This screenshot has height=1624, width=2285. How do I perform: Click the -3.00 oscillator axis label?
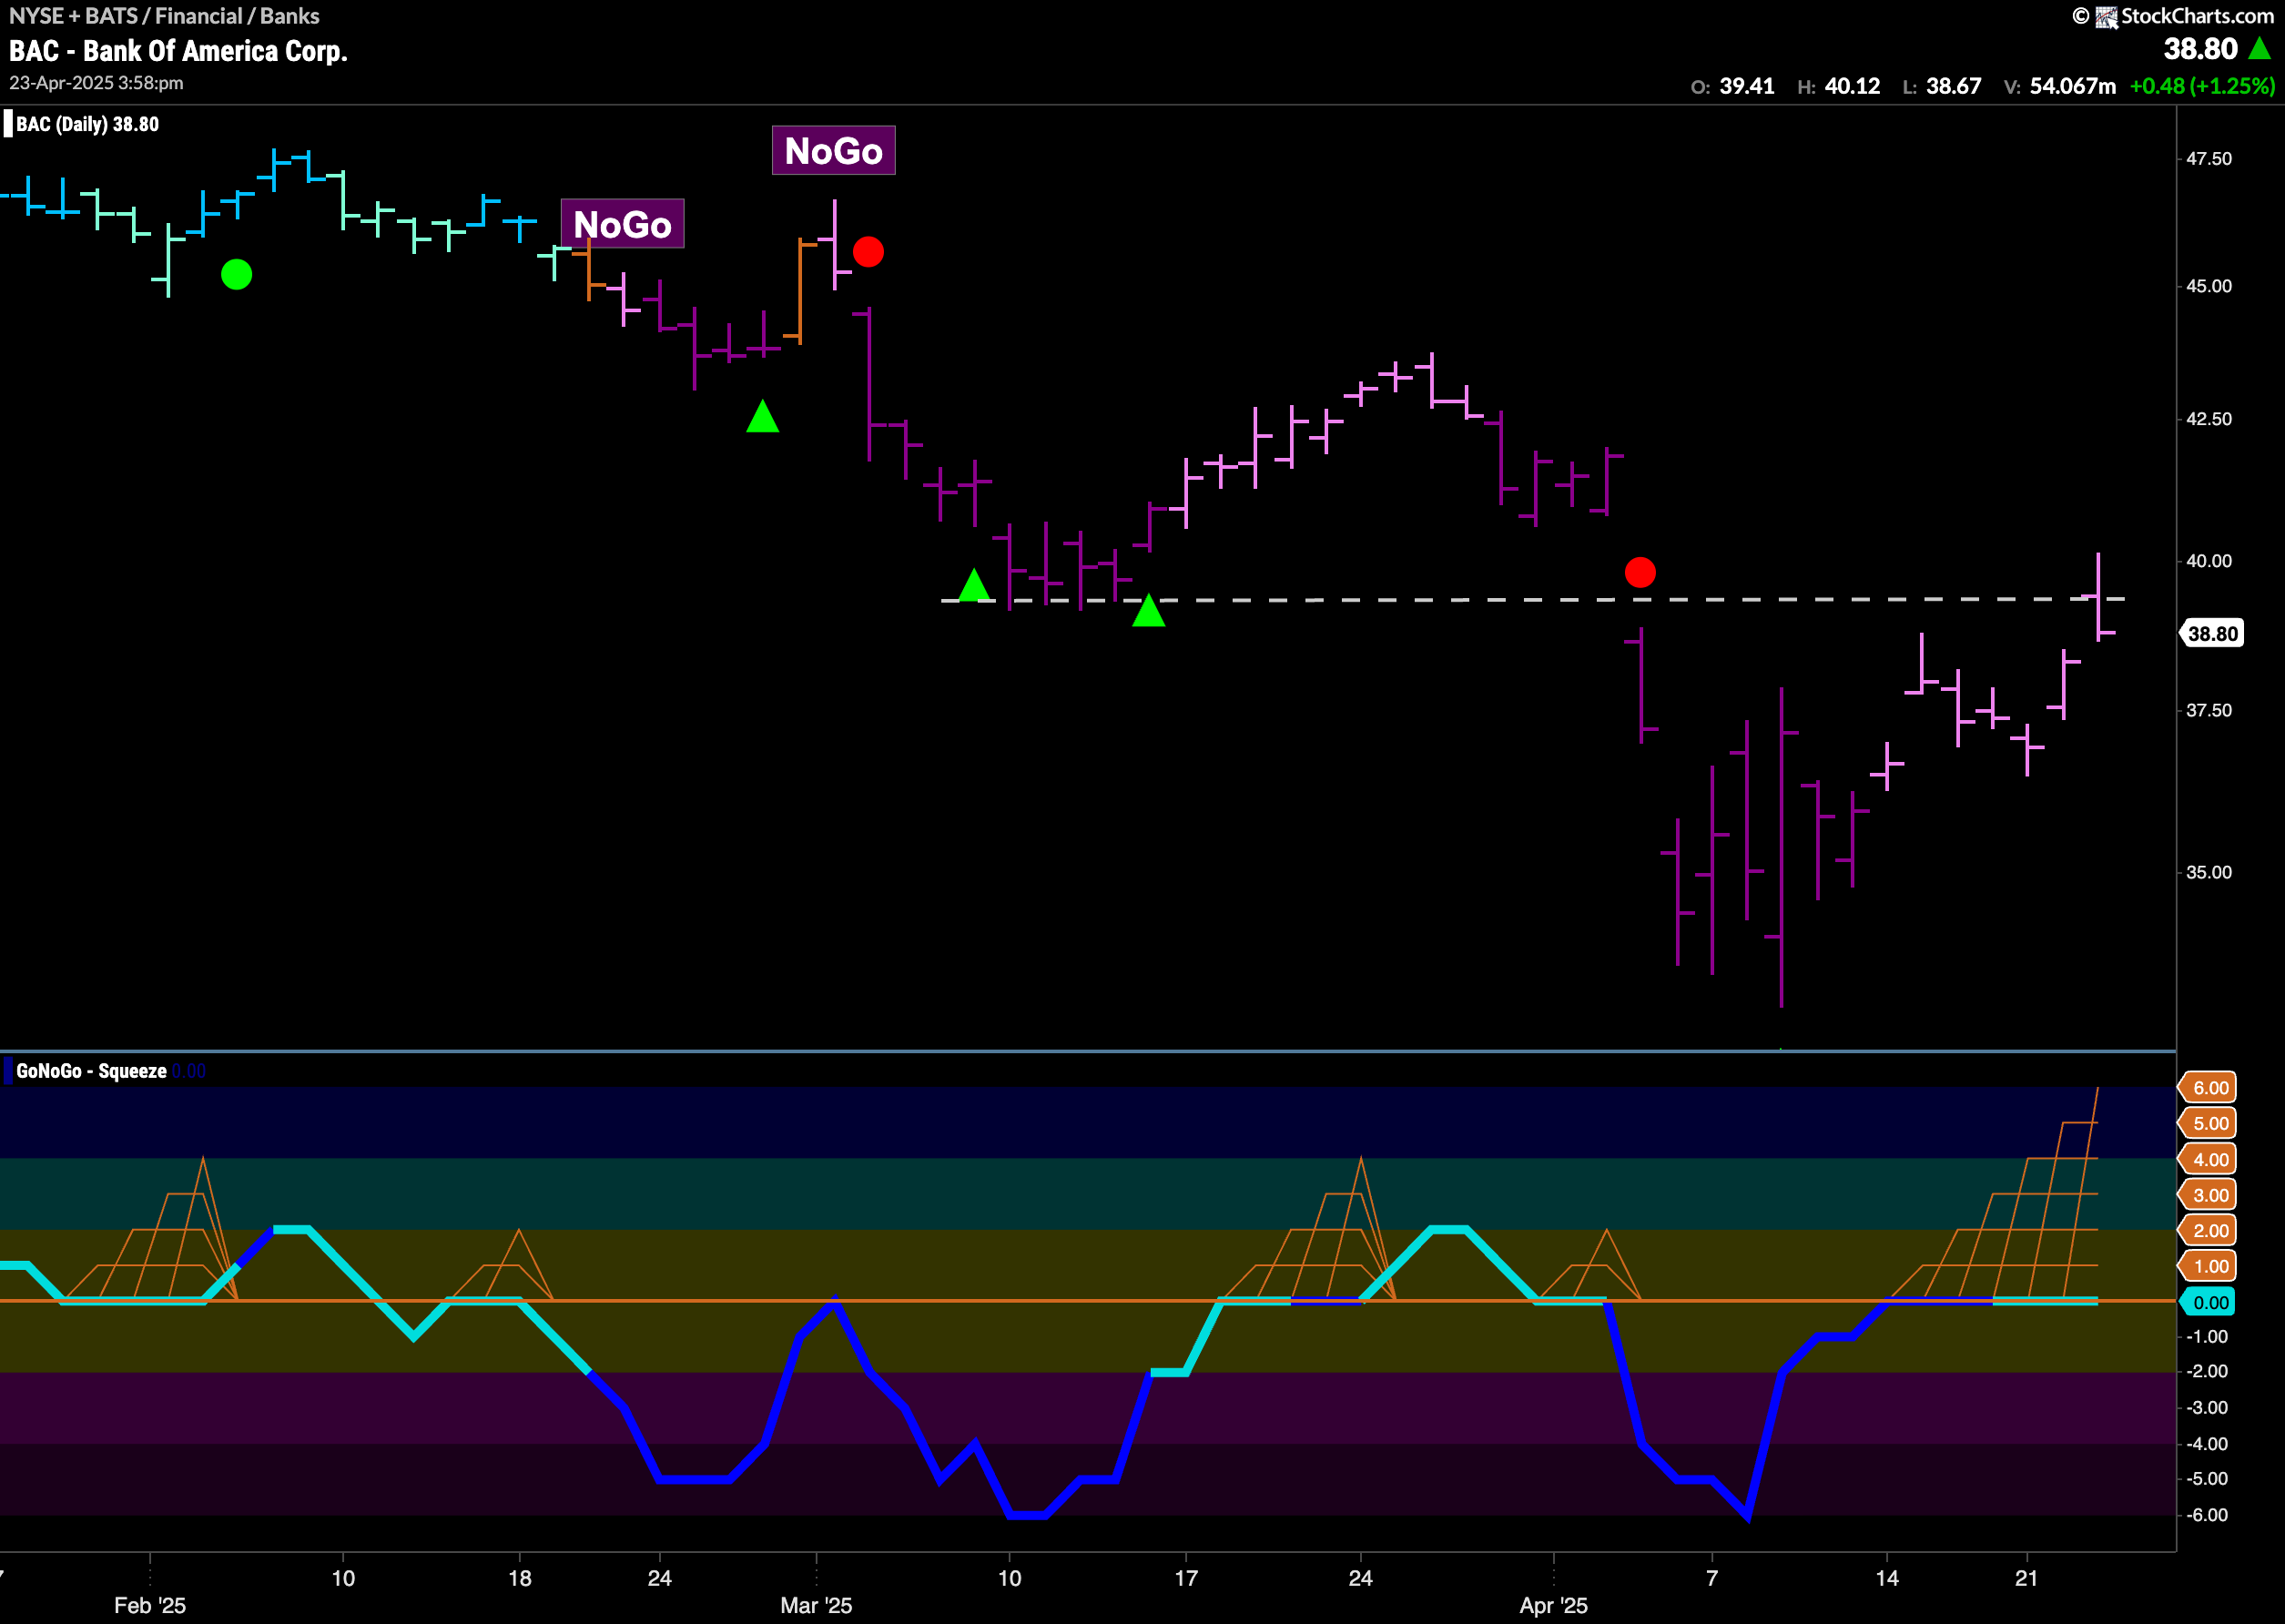(2206, 1407)
